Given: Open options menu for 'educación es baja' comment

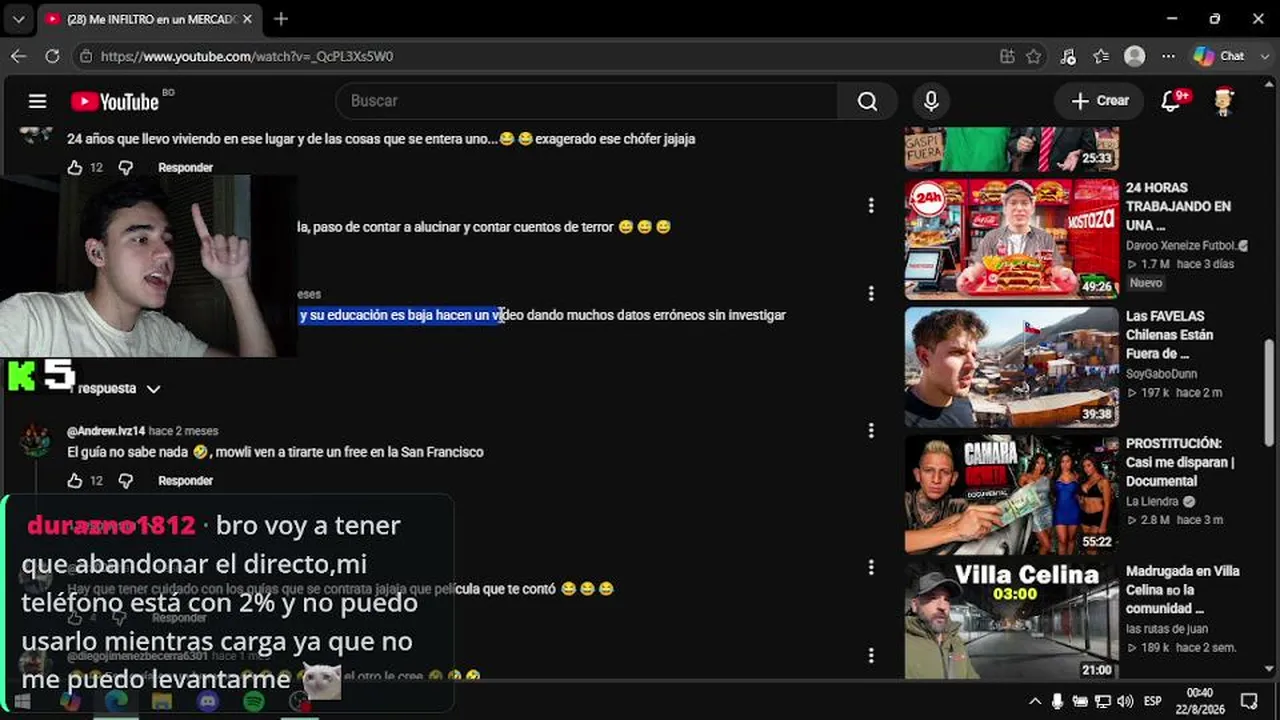Looking at the screenshot, I should [871, 293].
